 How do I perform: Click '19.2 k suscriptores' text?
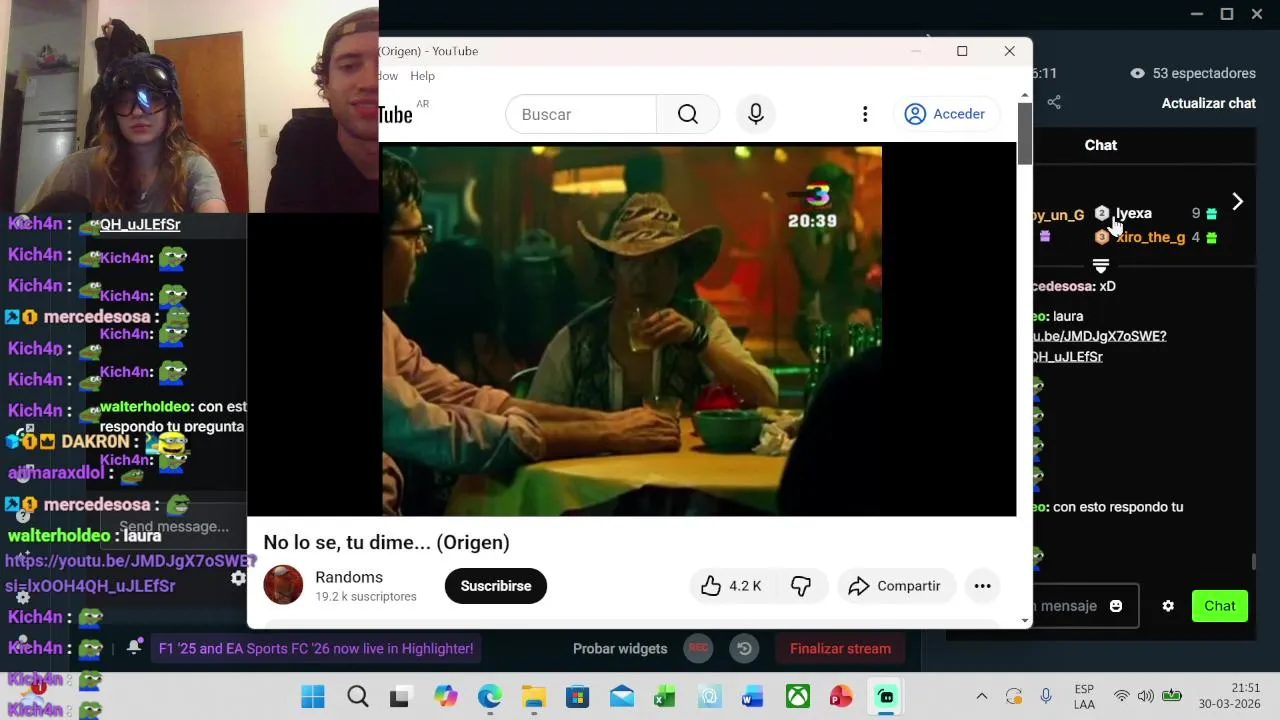coord(366,596)
